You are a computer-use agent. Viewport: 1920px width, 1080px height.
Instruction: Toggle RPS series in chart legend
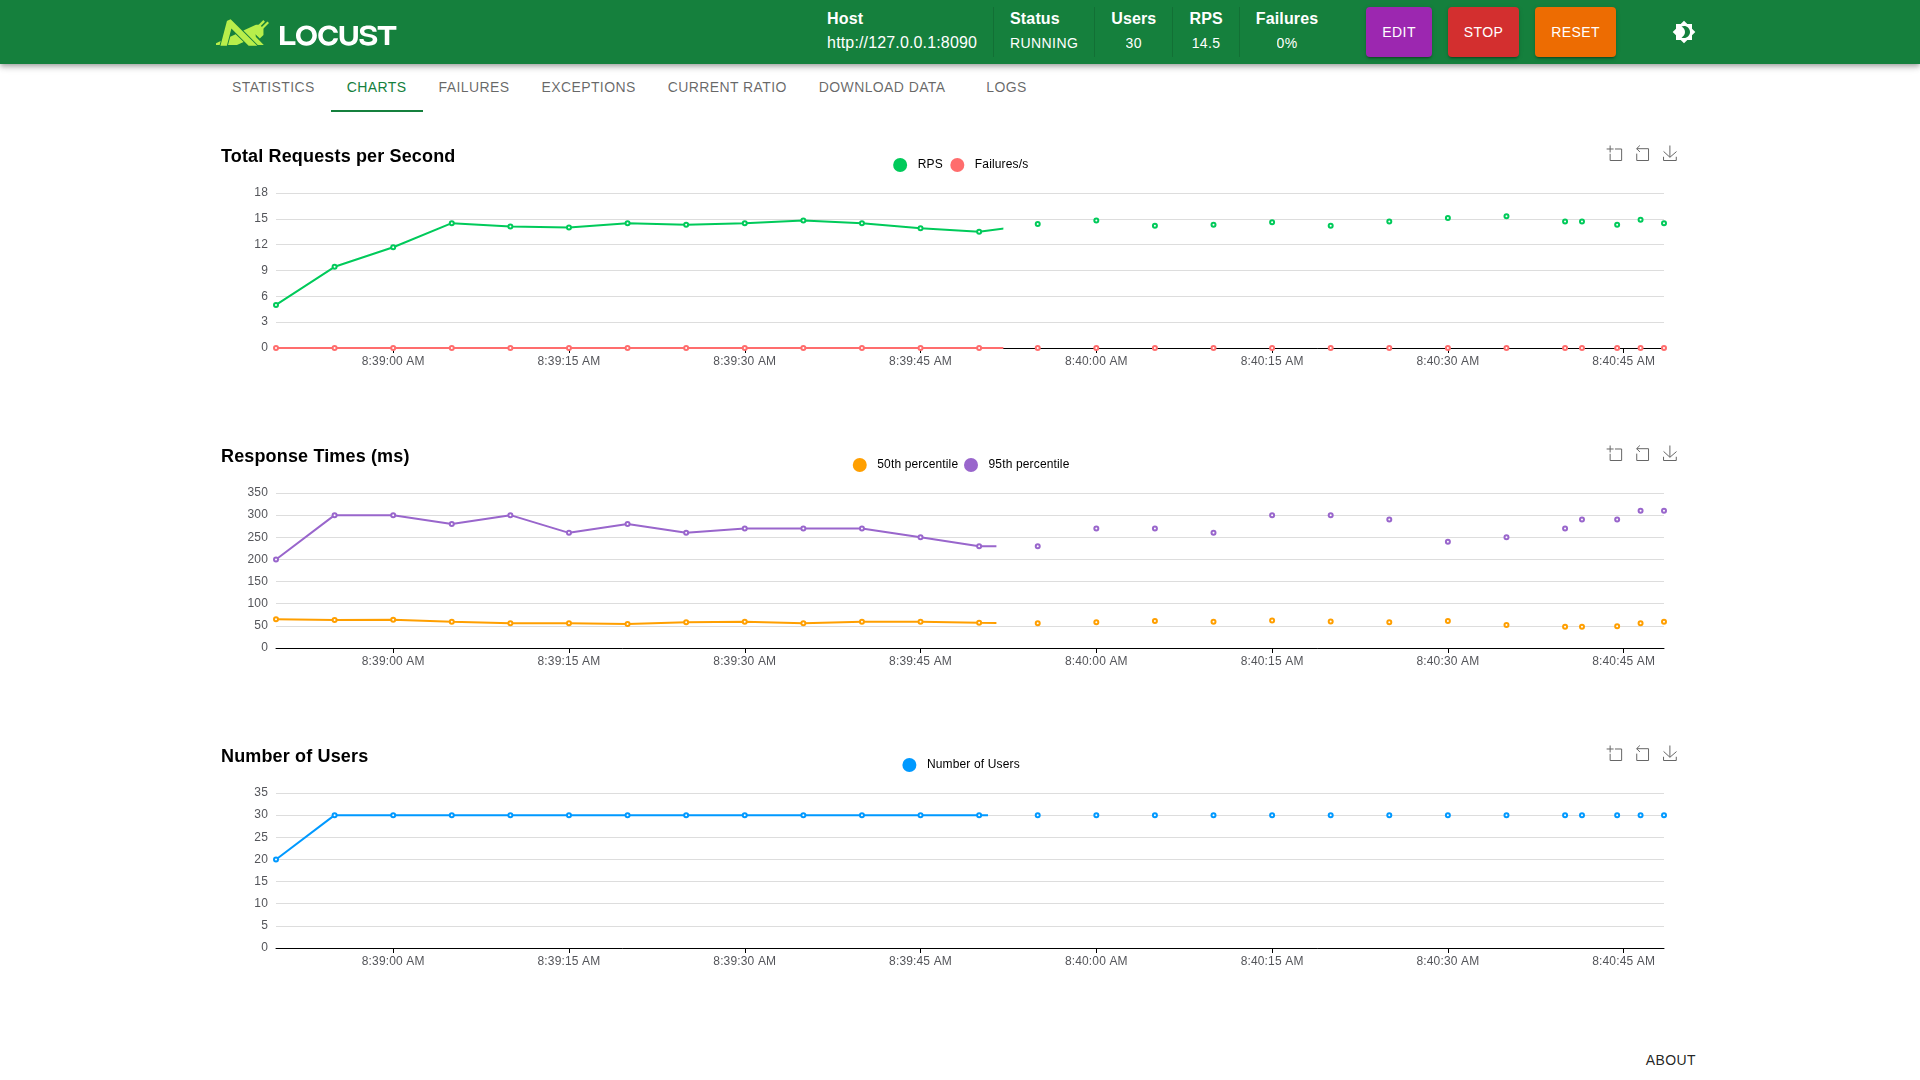point(918,164)
